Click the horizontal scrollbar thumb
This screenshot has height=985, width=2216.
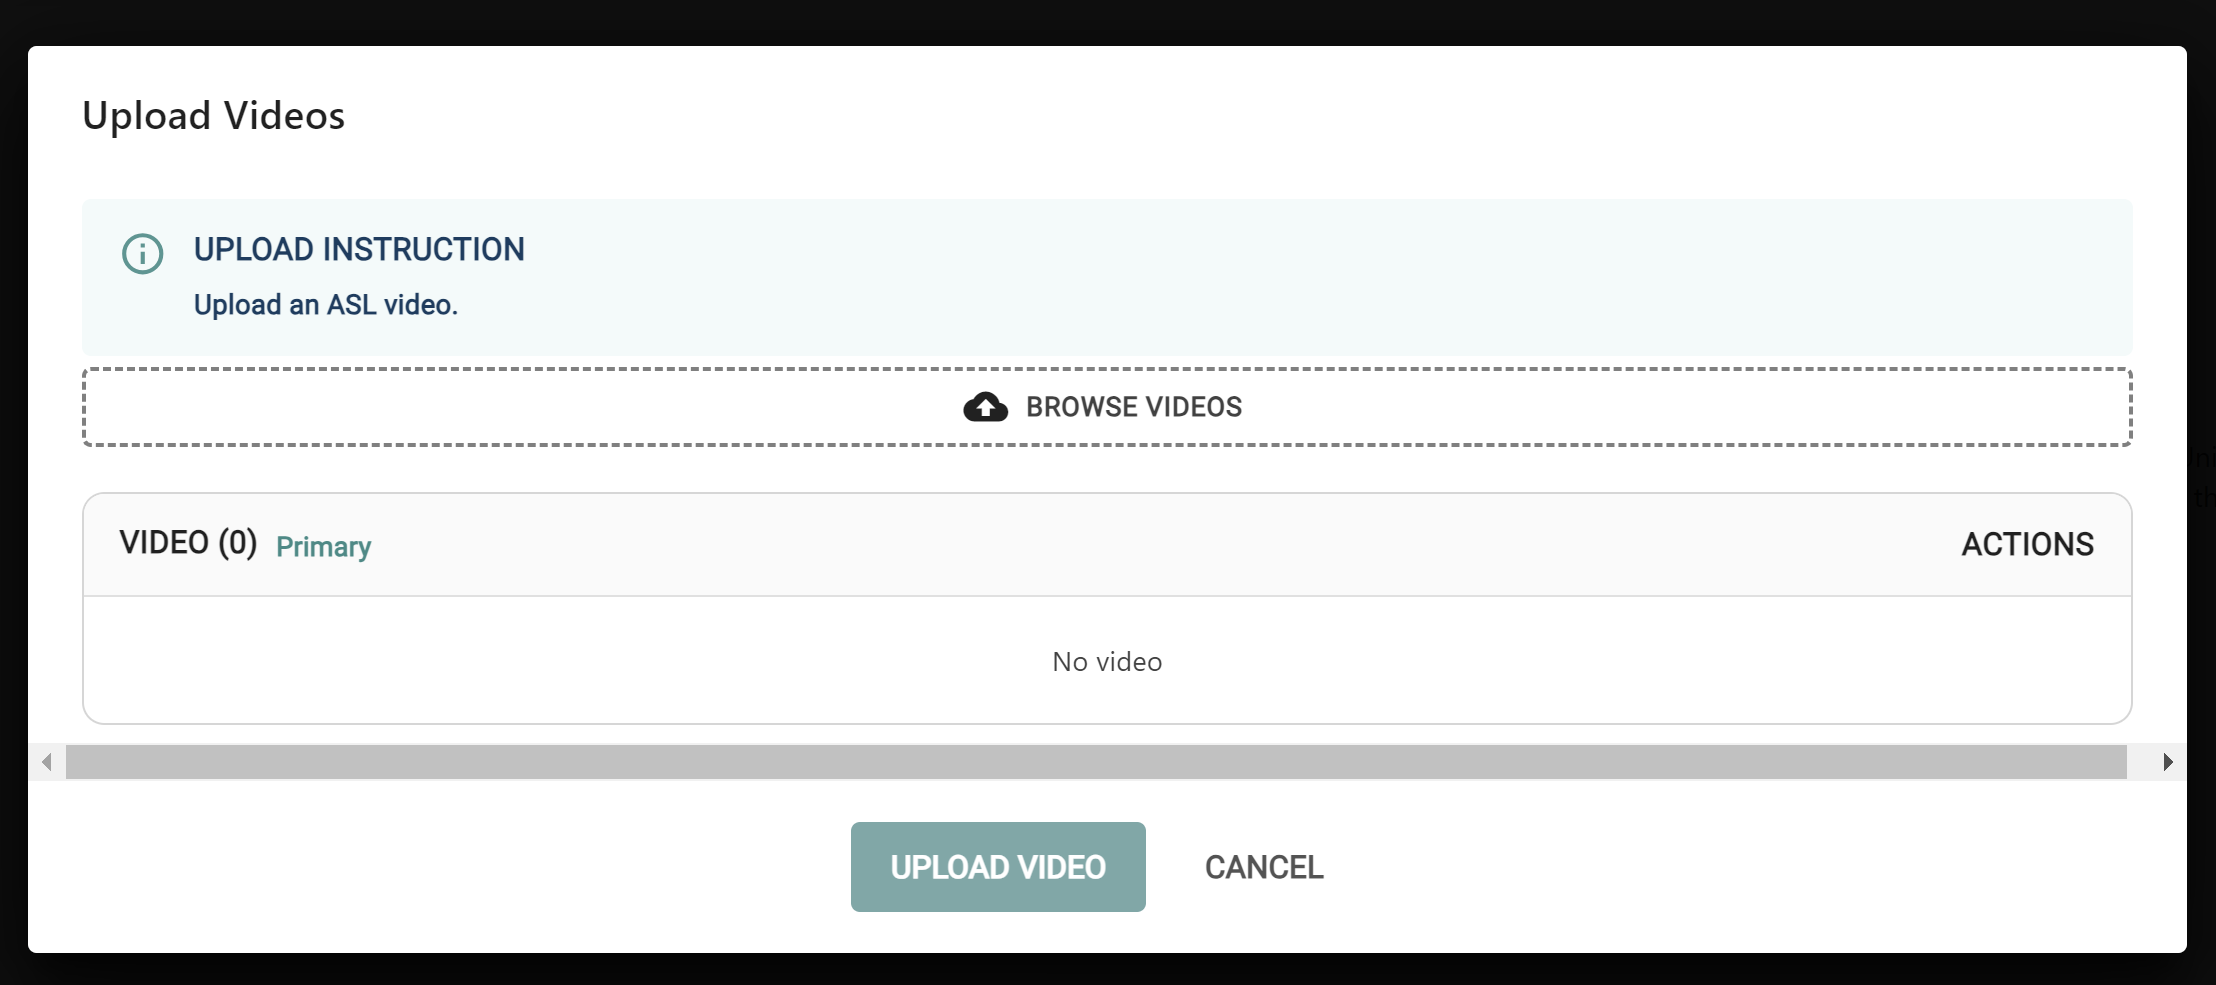1096,762
